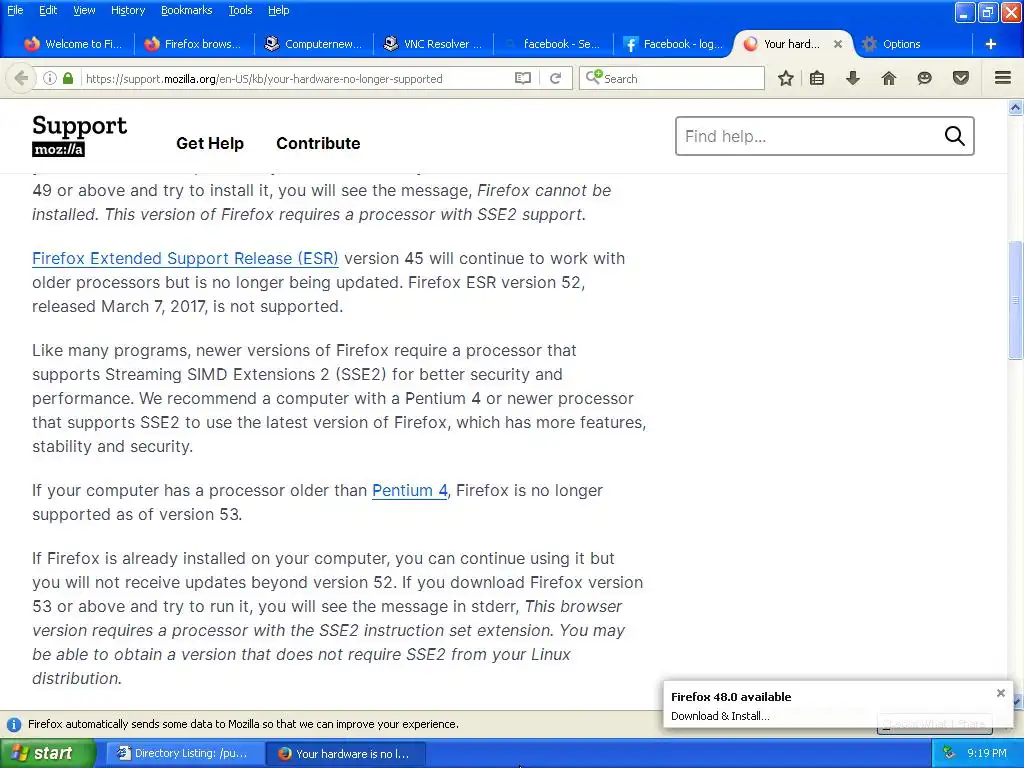Follow Firefox Extended Support Release (ESR) link
The height and width of the screenshot is (768, 1024).
coord(185,259)
